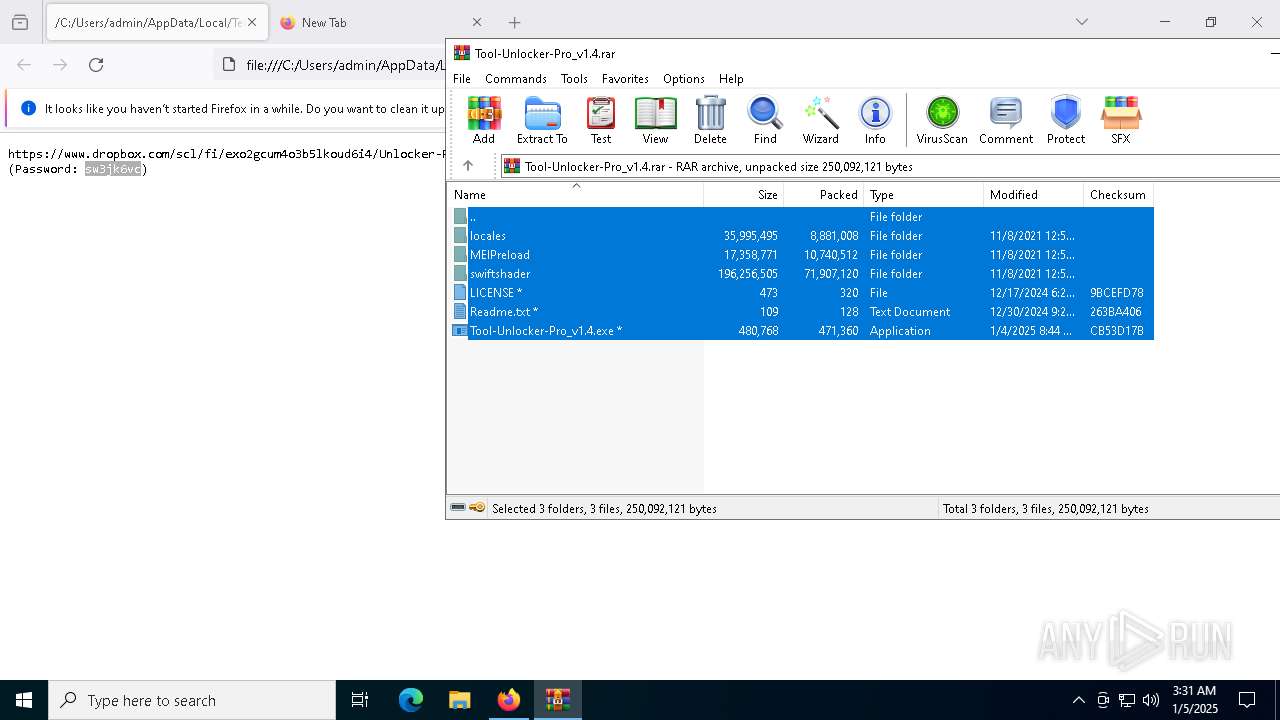Viewport: 1280px width, 720px height.
Task: Sort by the Type column header
Action: (923, 195)
